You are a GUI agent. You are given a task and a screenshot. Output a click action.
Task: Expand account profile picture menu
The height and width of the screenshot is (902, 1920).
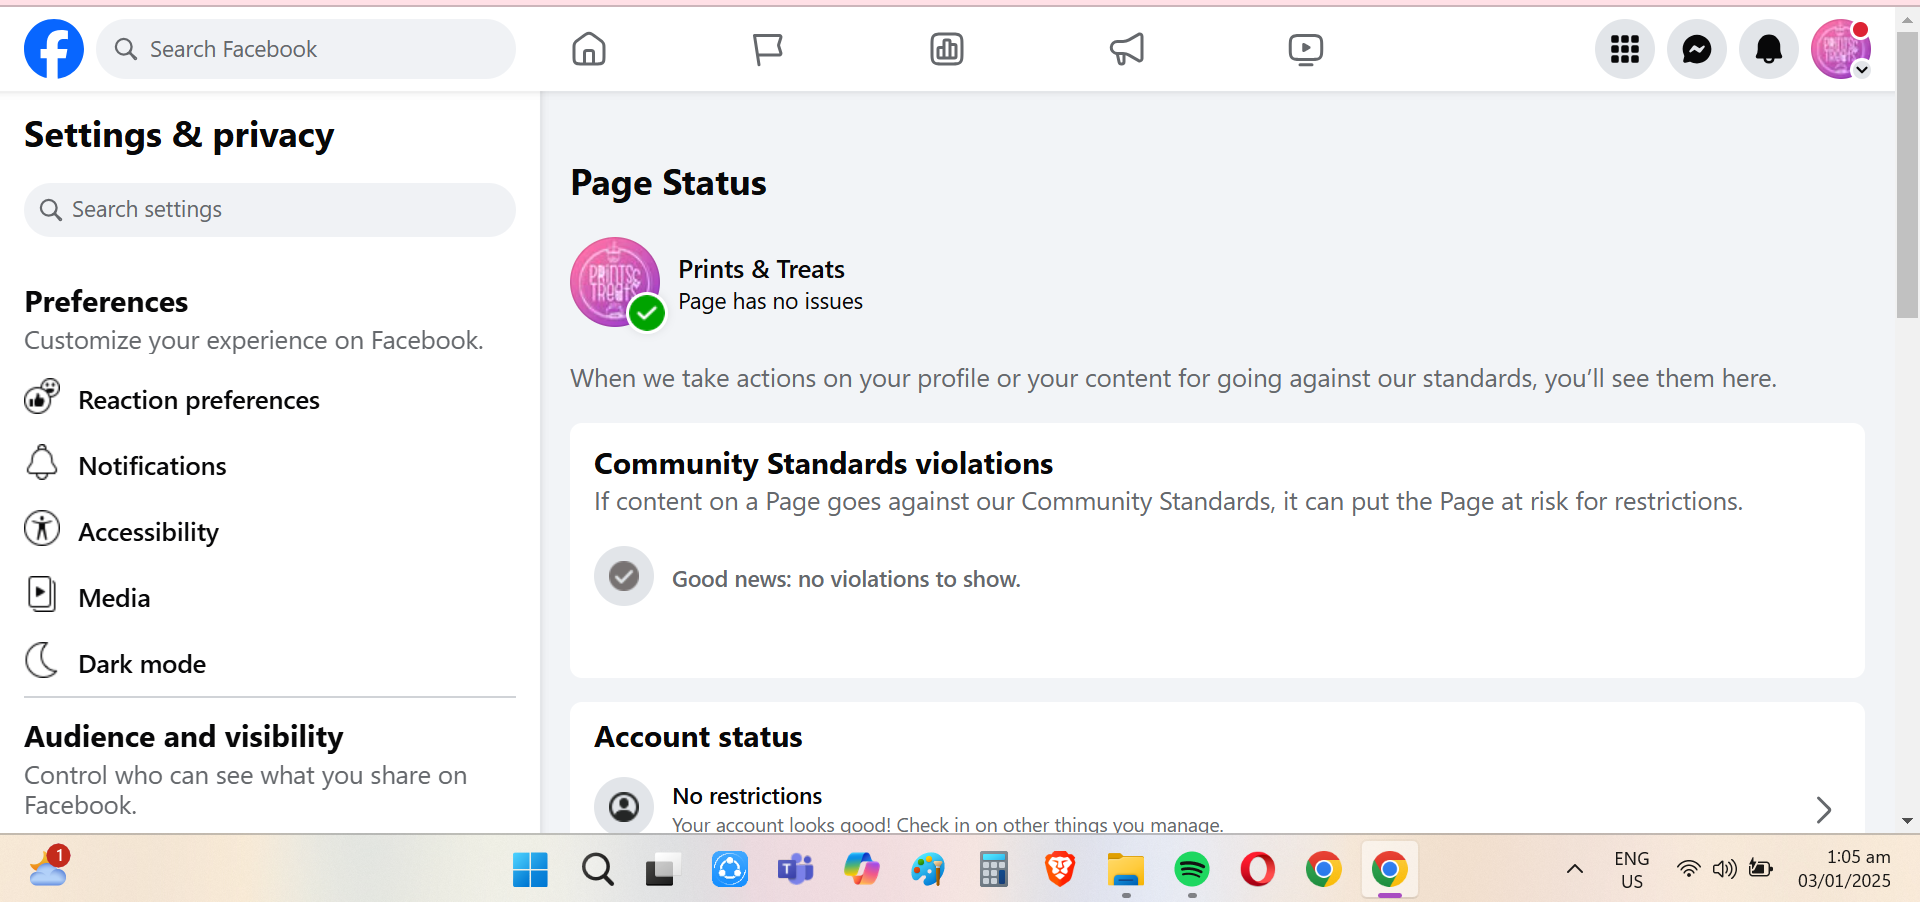1840,49
